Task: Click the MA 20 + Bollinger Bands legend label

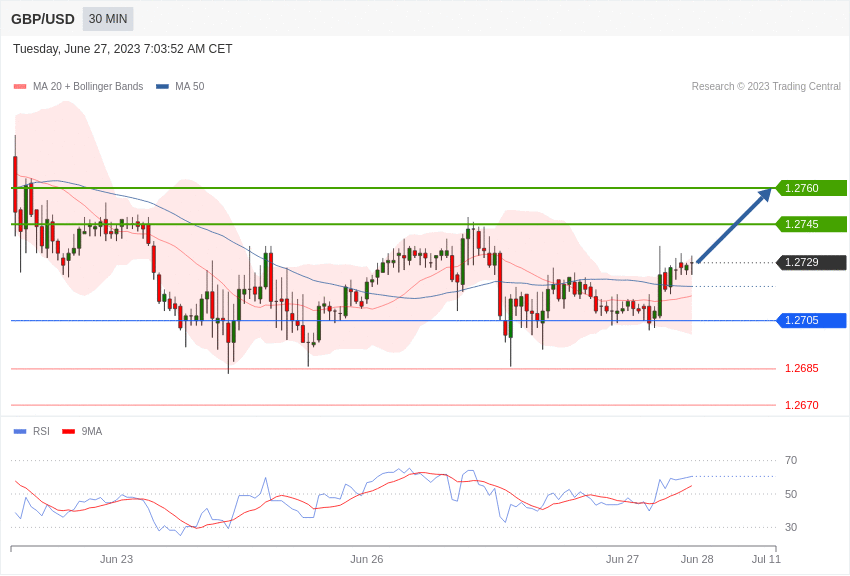Action: tap(88, 87)
